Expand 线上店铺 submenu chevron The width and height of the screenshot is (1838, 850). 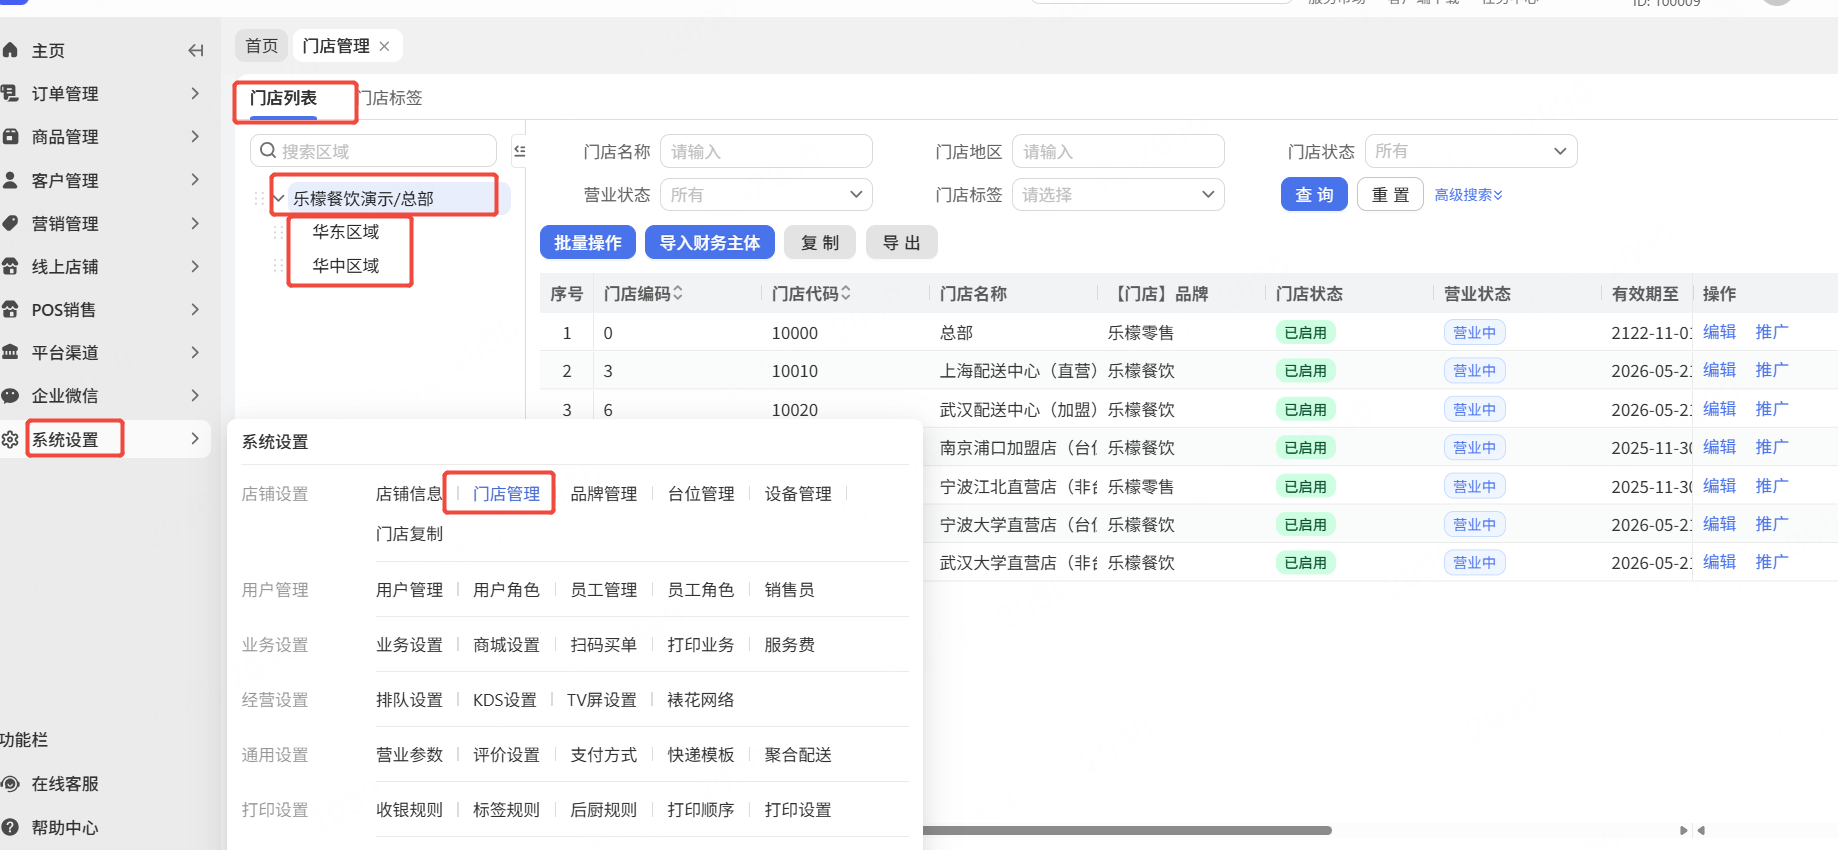click(x=195, y=266)
